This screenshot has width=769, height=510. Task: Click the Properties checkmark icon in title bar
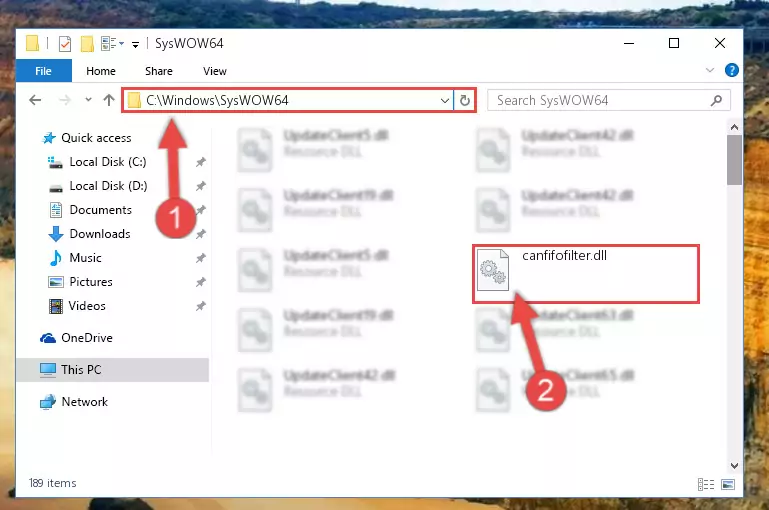(x=65, y=44)
